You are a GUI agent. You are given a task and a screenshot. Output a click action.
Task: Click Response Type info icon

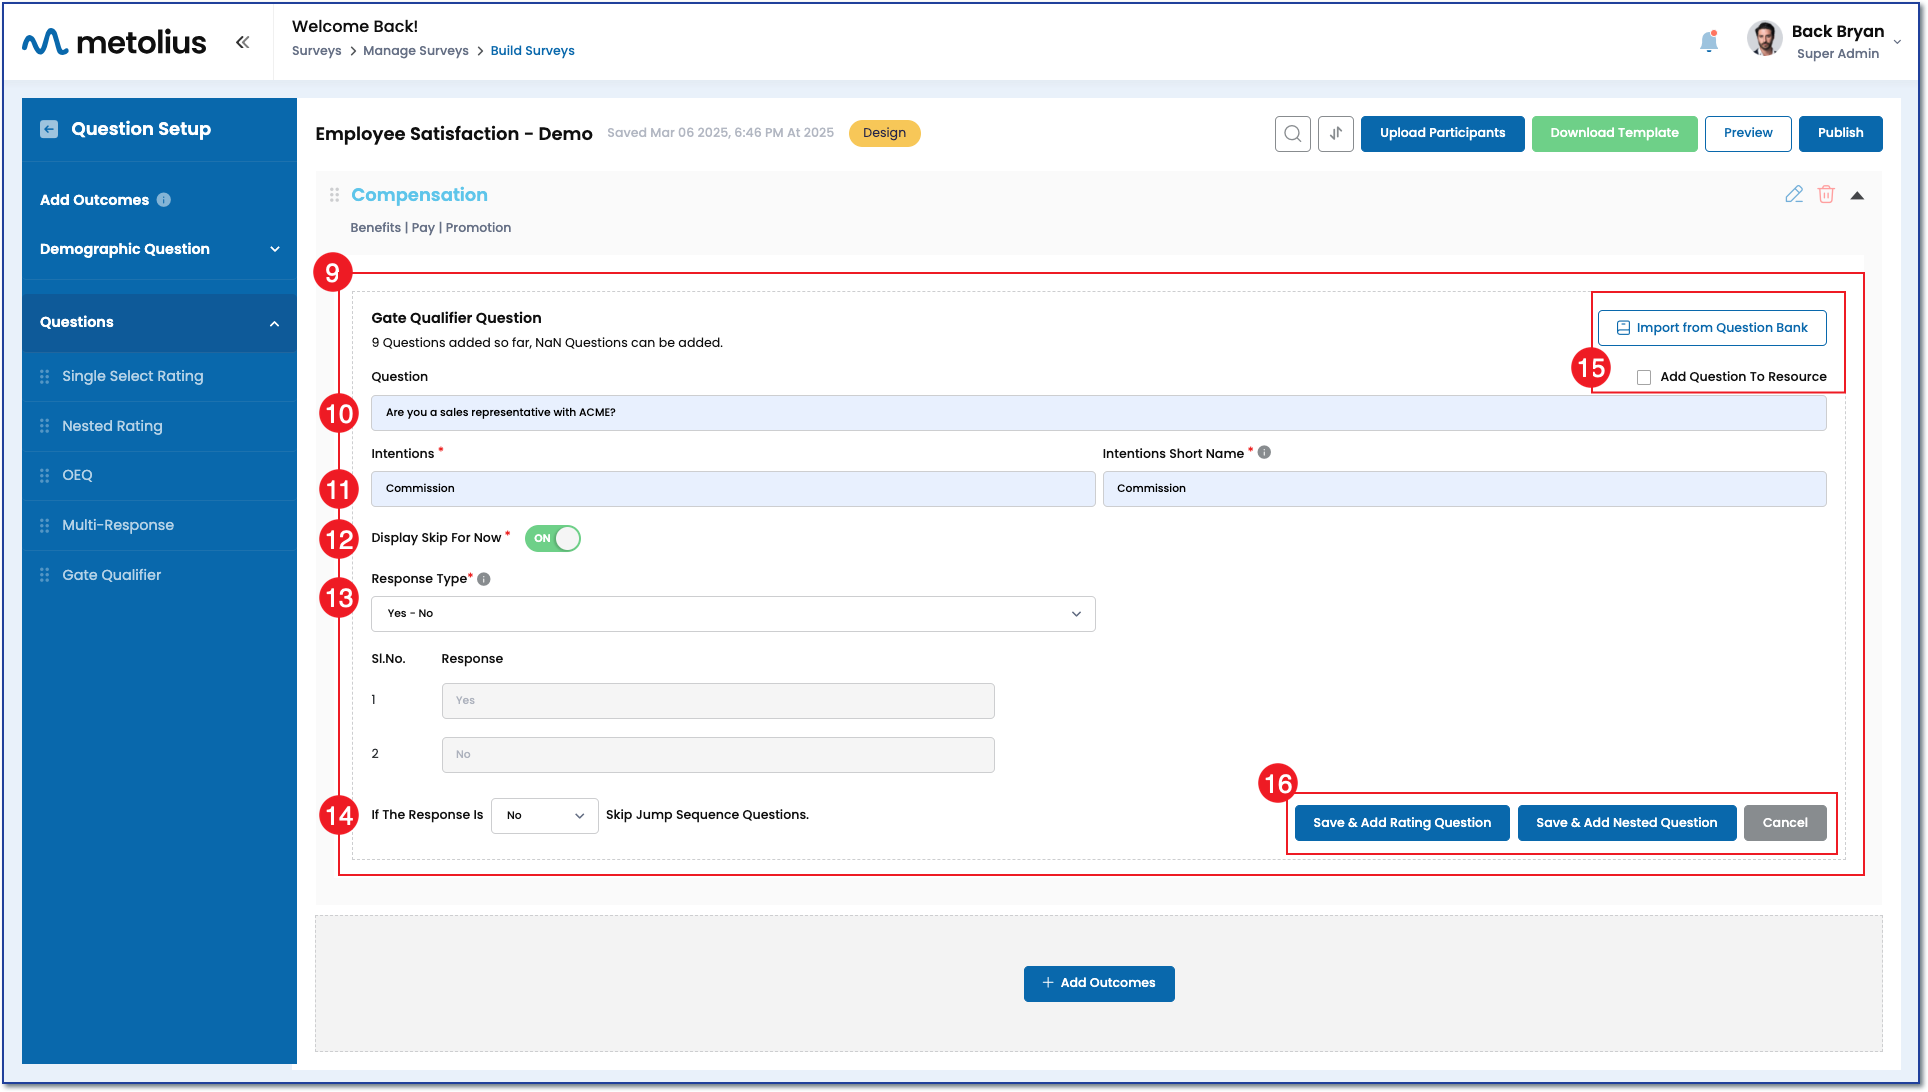(484, 579)
